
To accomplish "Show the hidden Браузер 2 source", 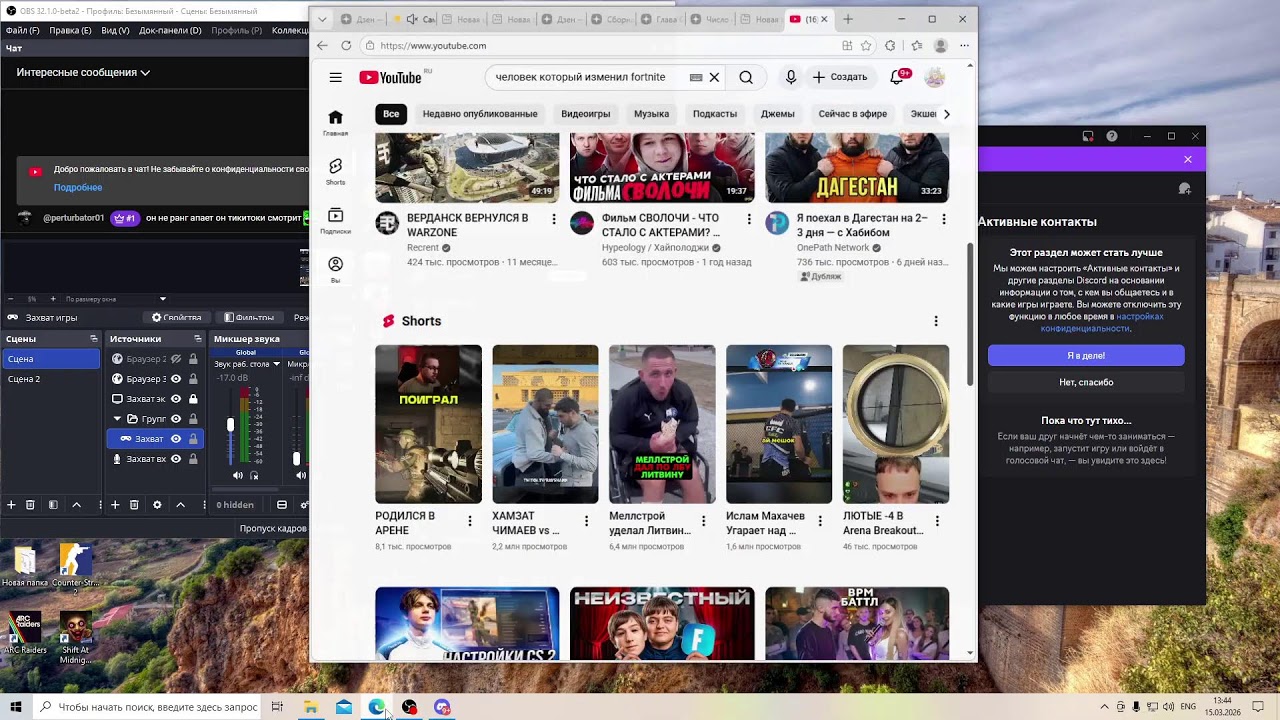I will (x=176, y=359).
